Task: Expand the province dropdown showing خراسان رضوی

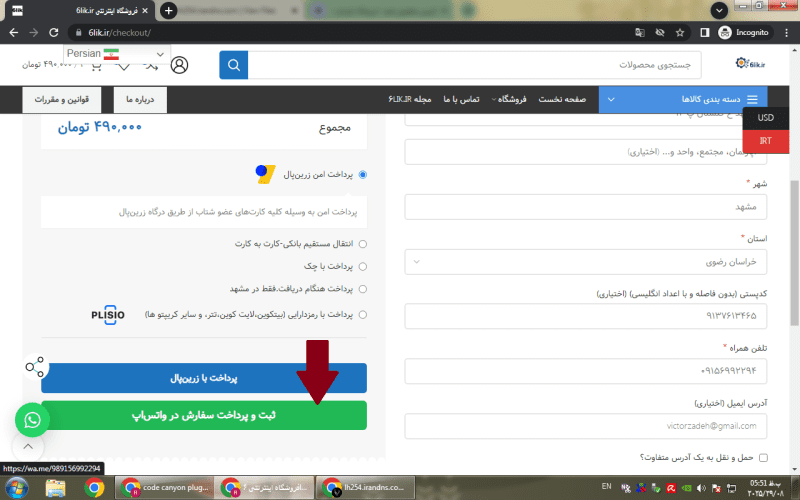Action: pyautogui.click(x=584, y=262)
